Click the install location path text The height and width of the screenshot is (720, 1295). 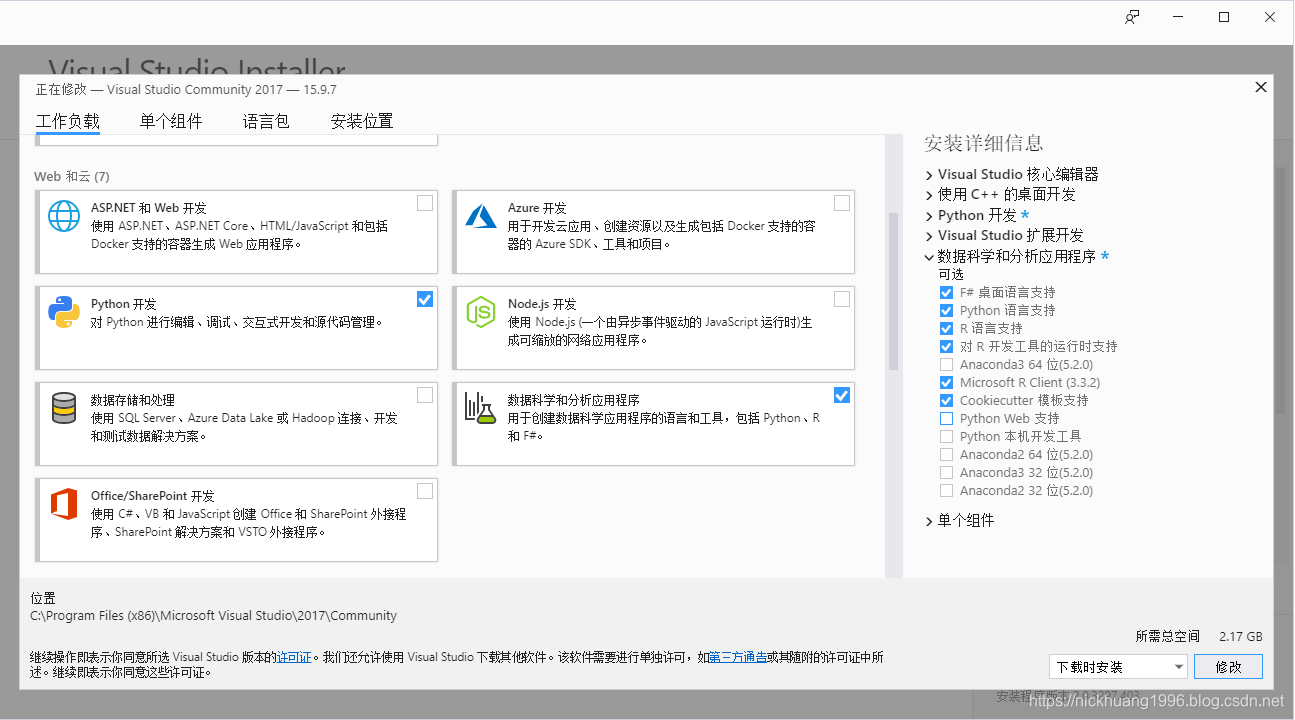point(214,616)
